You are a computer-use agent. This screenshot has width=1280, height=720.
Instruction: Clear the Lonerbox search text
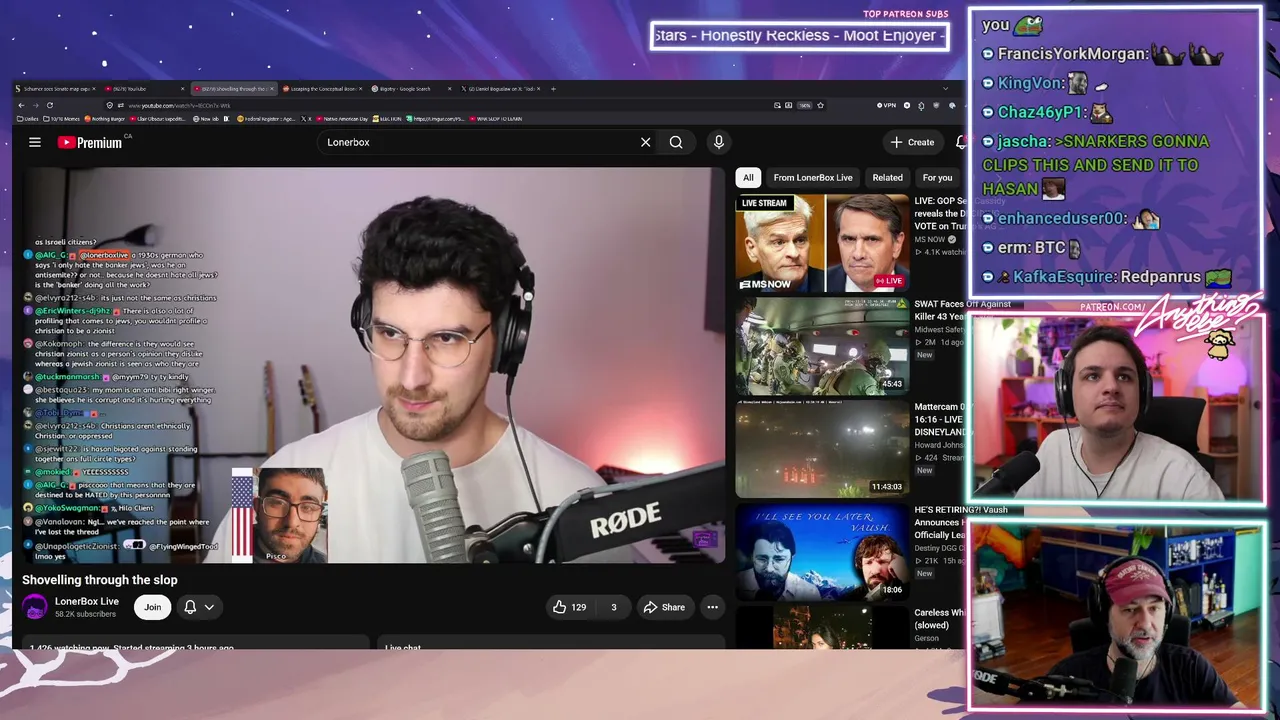point(645,142)
